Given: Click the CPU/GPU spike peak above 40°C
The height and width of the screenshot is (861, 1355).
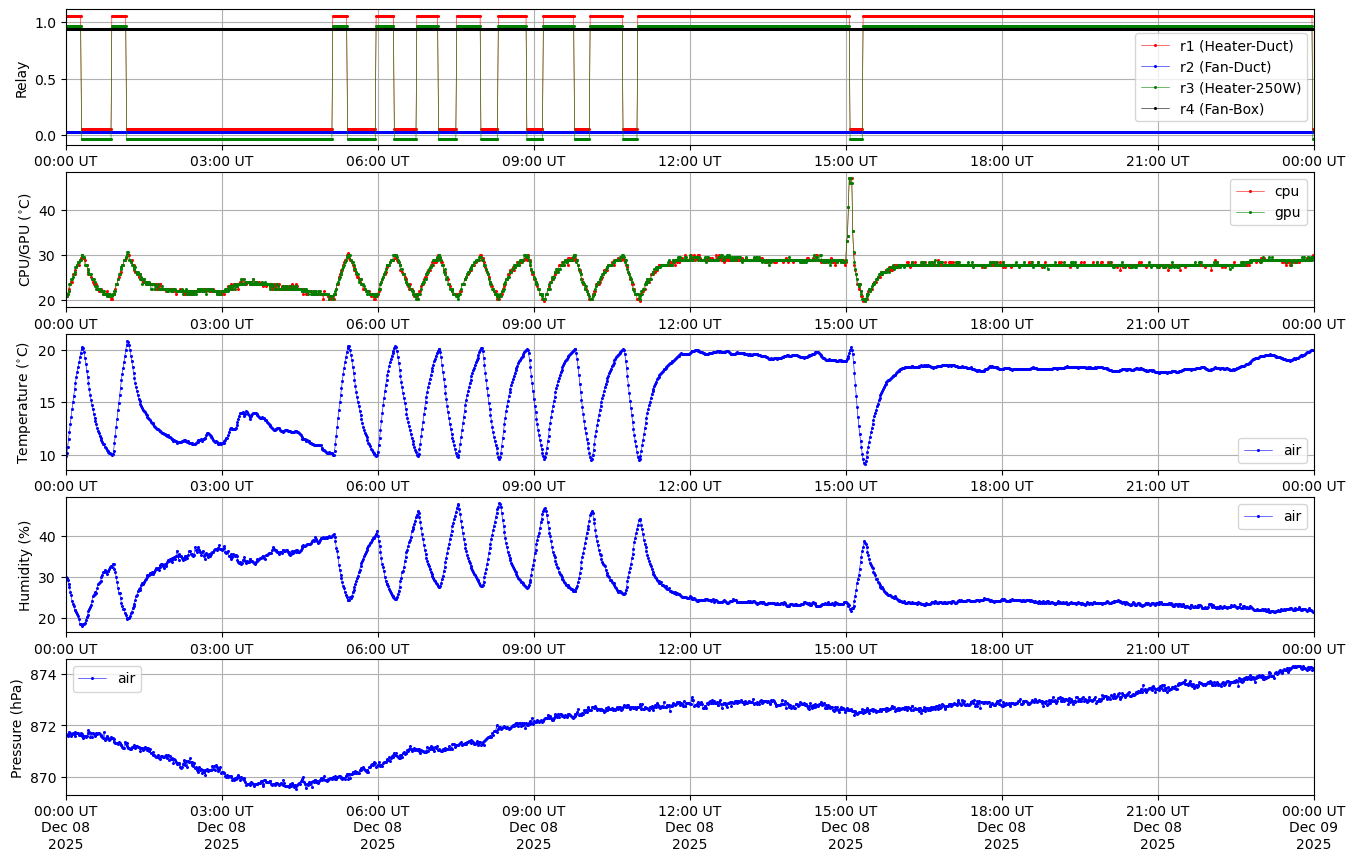Looking at the screenshot, I should (850, 180).
